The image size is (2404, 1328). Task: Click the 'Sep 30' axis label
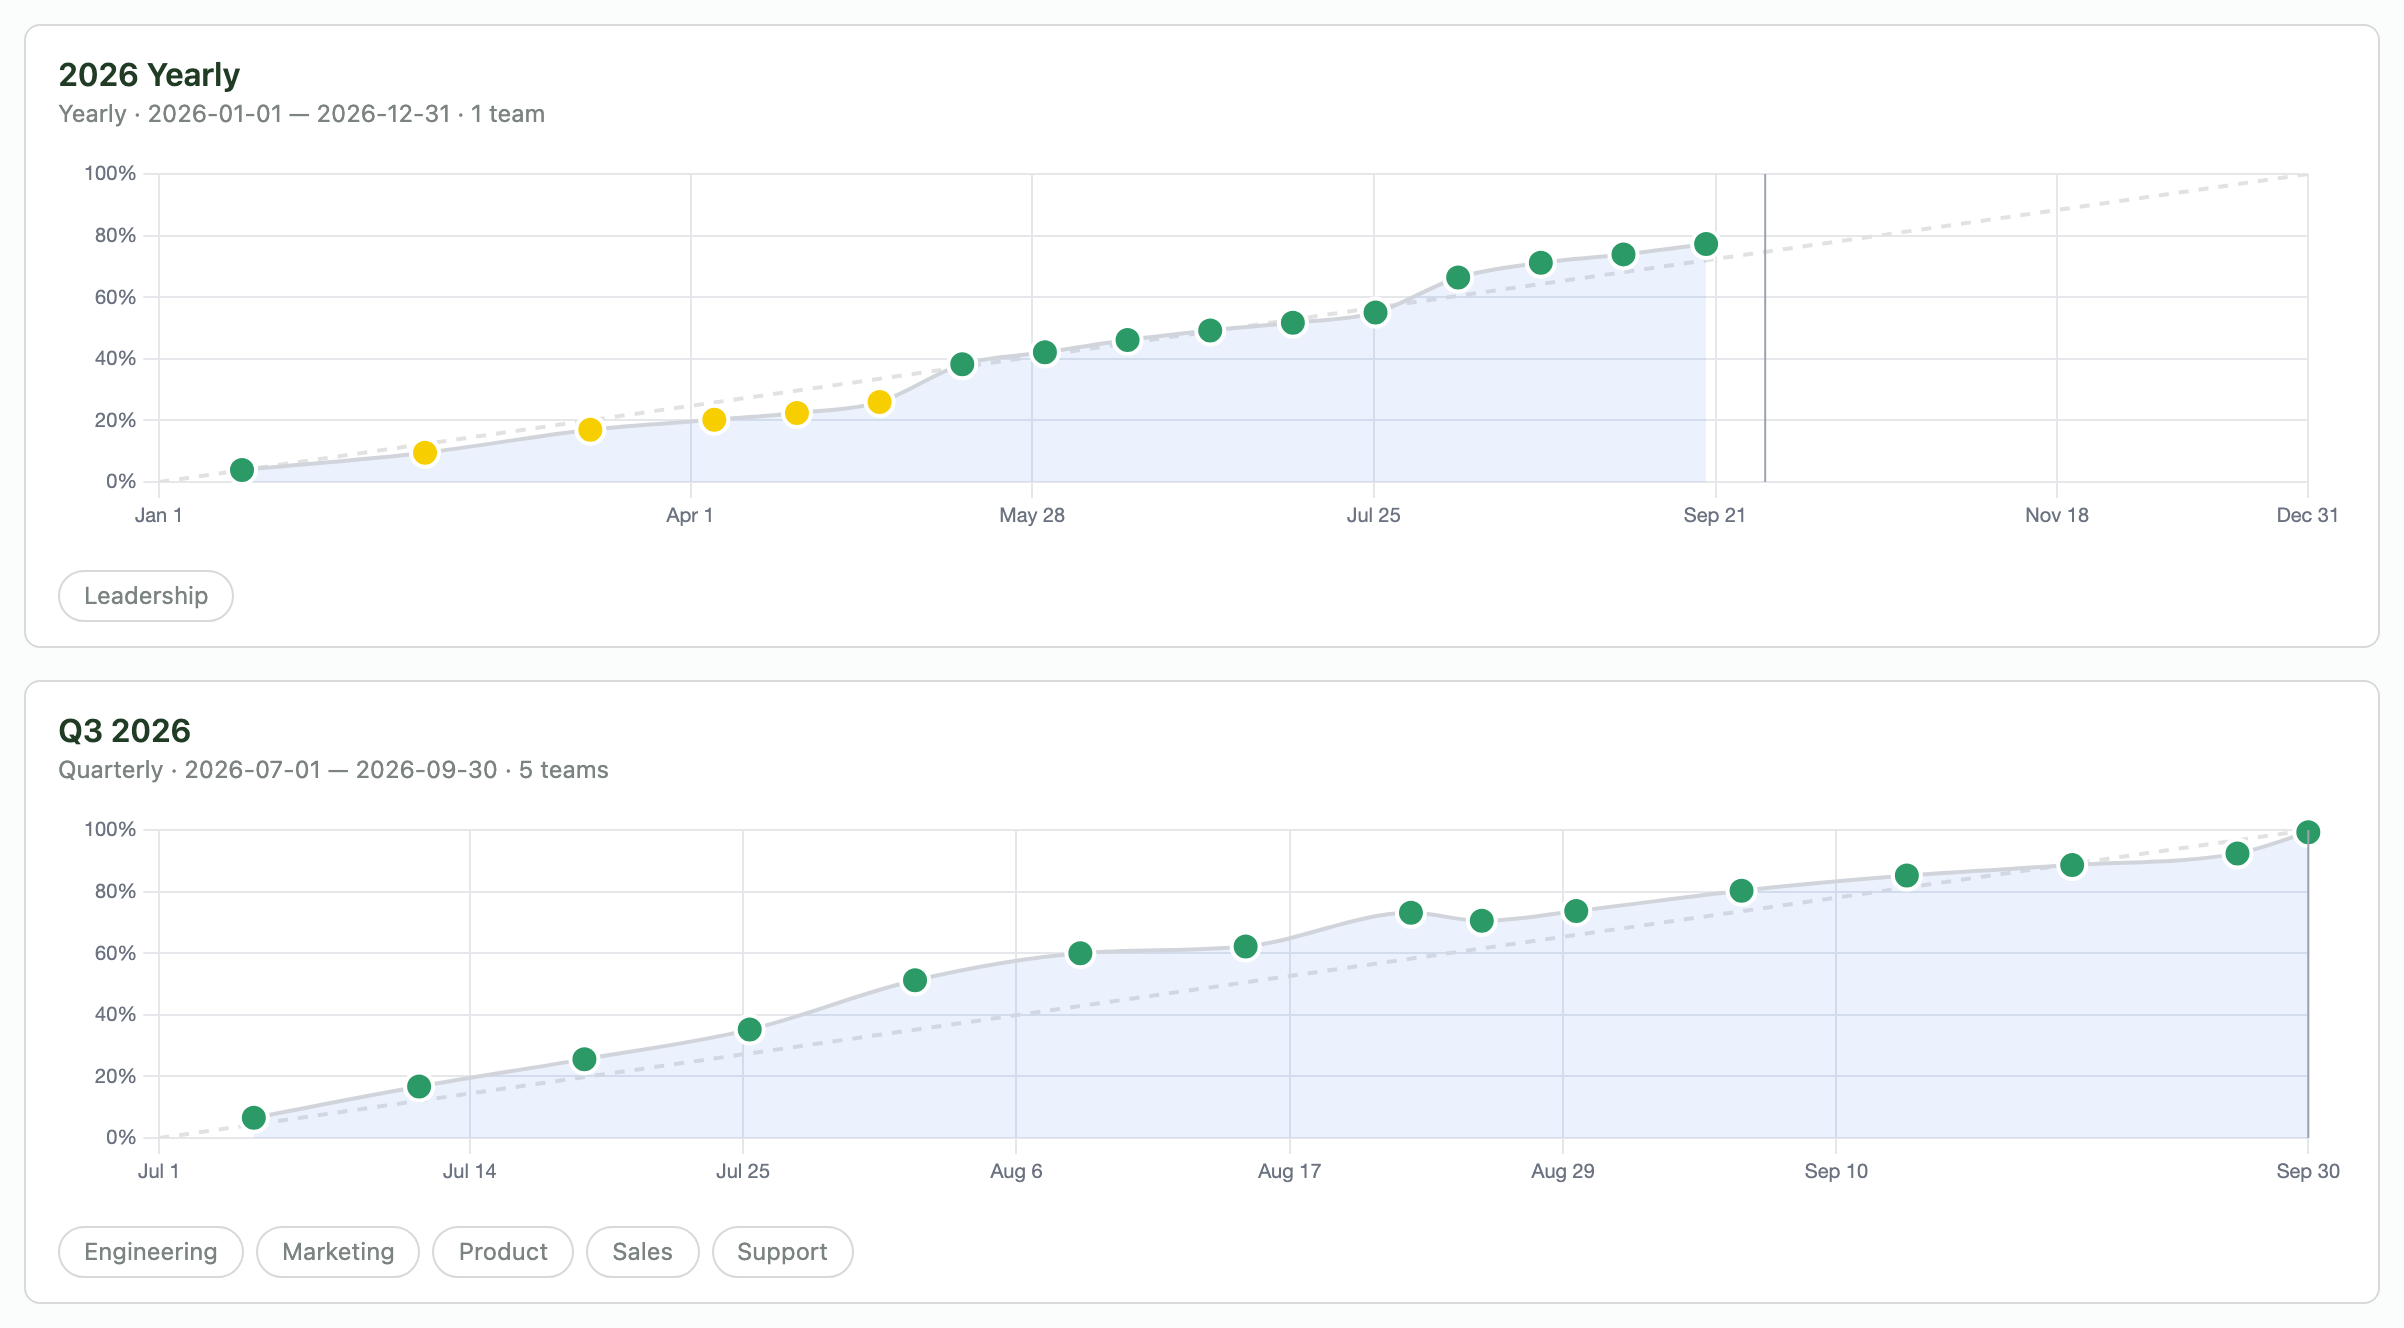pyautogui.click(x=2308, y=1171)
